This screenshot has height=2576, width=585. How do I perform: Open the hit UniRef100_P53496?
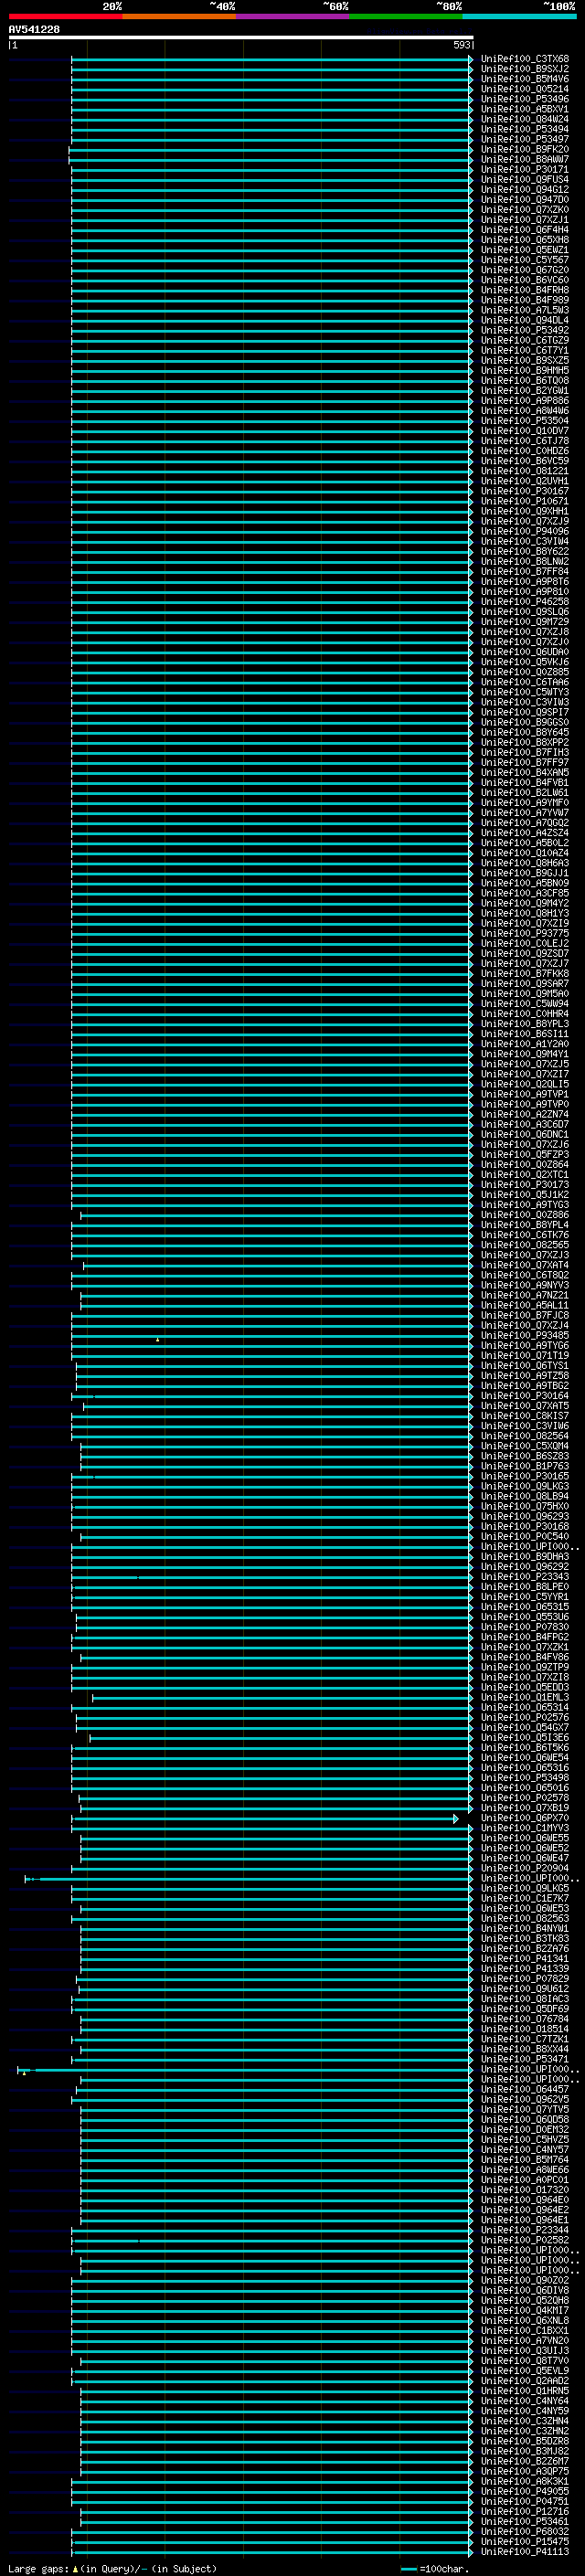click(525, 99)
